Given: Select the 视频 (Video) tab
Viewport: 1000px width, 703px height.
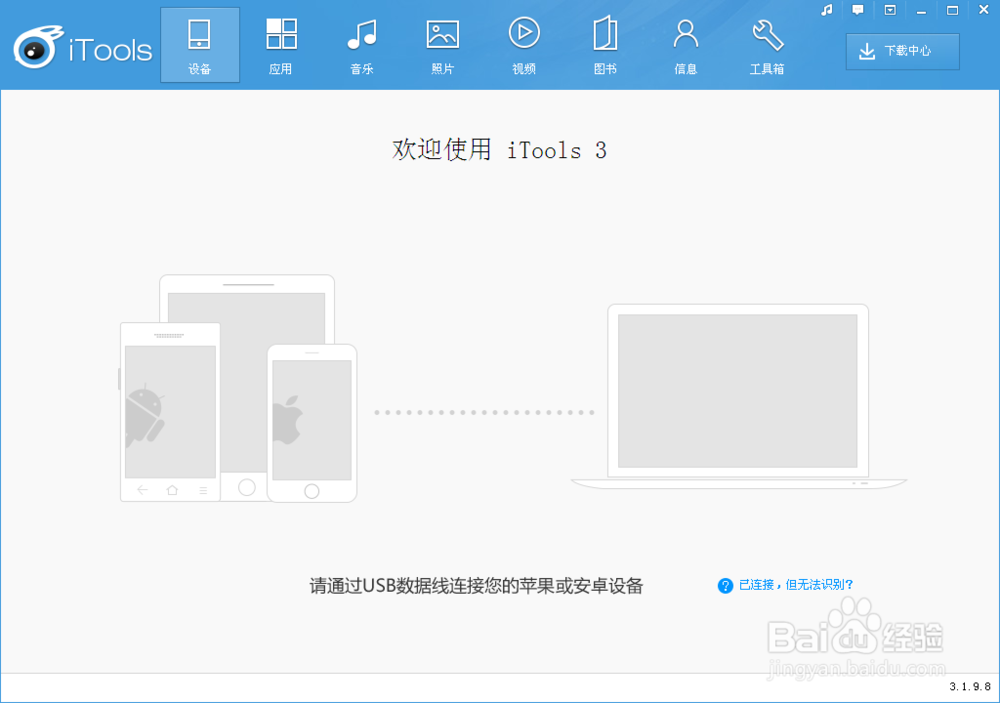Looking at the screenshot, I should tap(524, 45).
